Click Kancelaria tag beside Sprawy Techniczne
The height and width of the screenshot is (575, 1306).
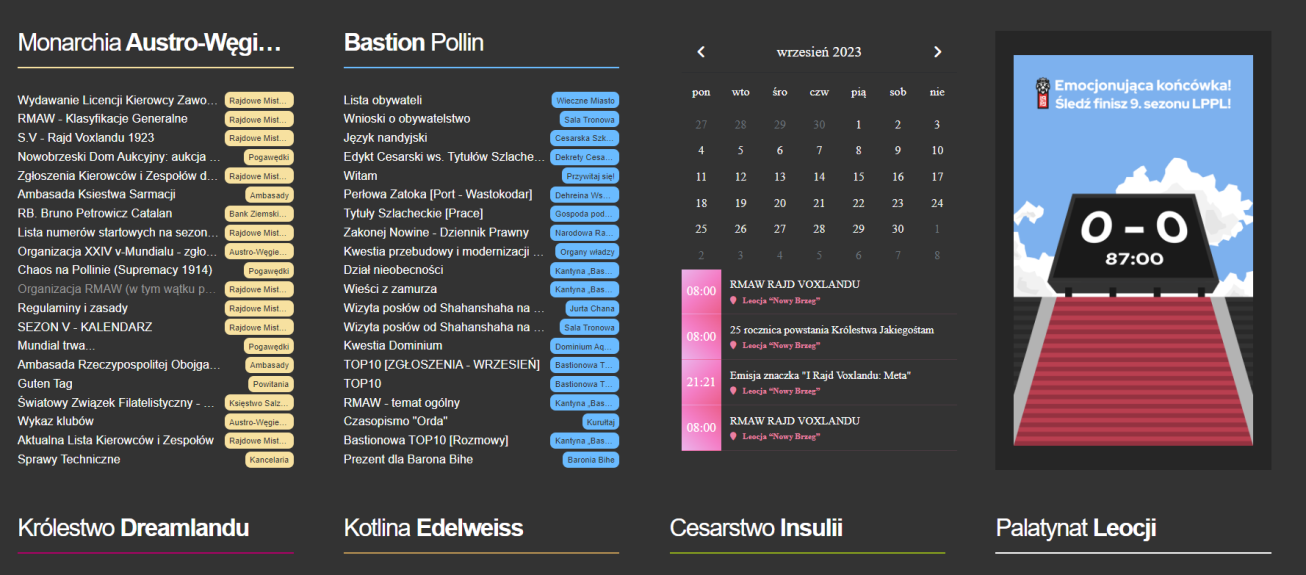coord(269,460)
